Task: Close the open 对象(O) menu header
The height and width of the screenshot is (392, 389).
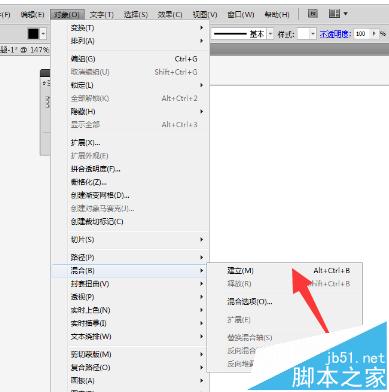Action: (67, 15)
